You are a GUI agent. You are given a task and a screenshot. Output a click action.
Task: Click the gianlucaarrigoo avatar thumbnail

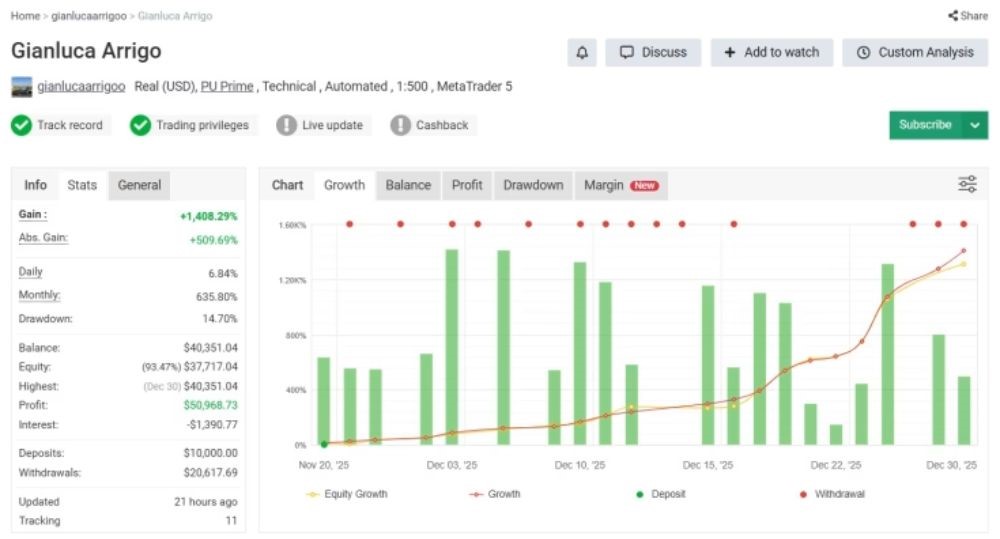point(22,87)
